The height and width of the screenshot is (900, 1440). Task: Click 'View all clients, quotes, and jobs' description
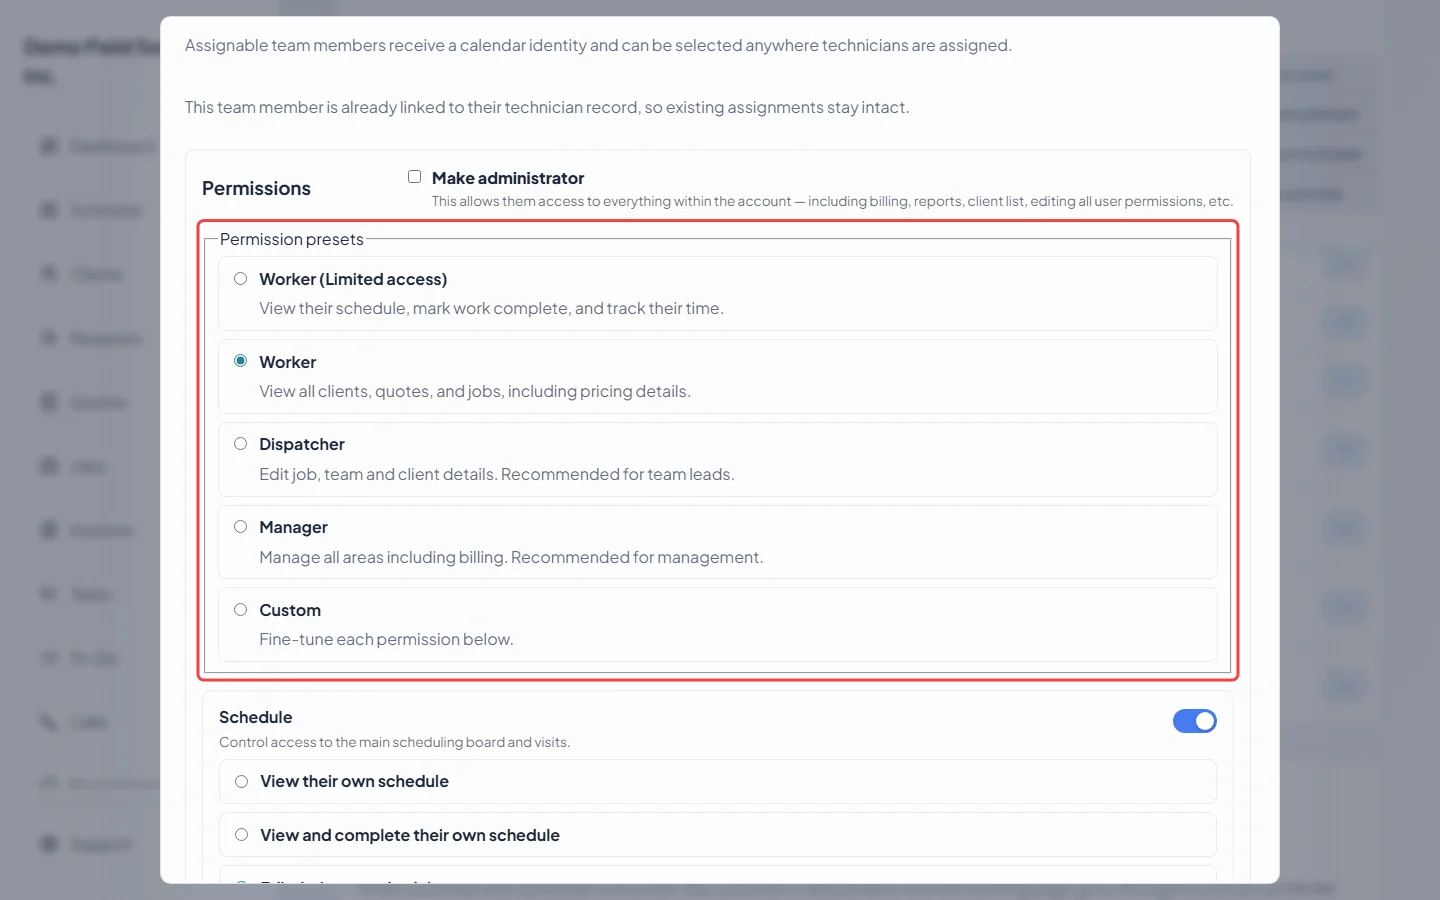(475, 391)
